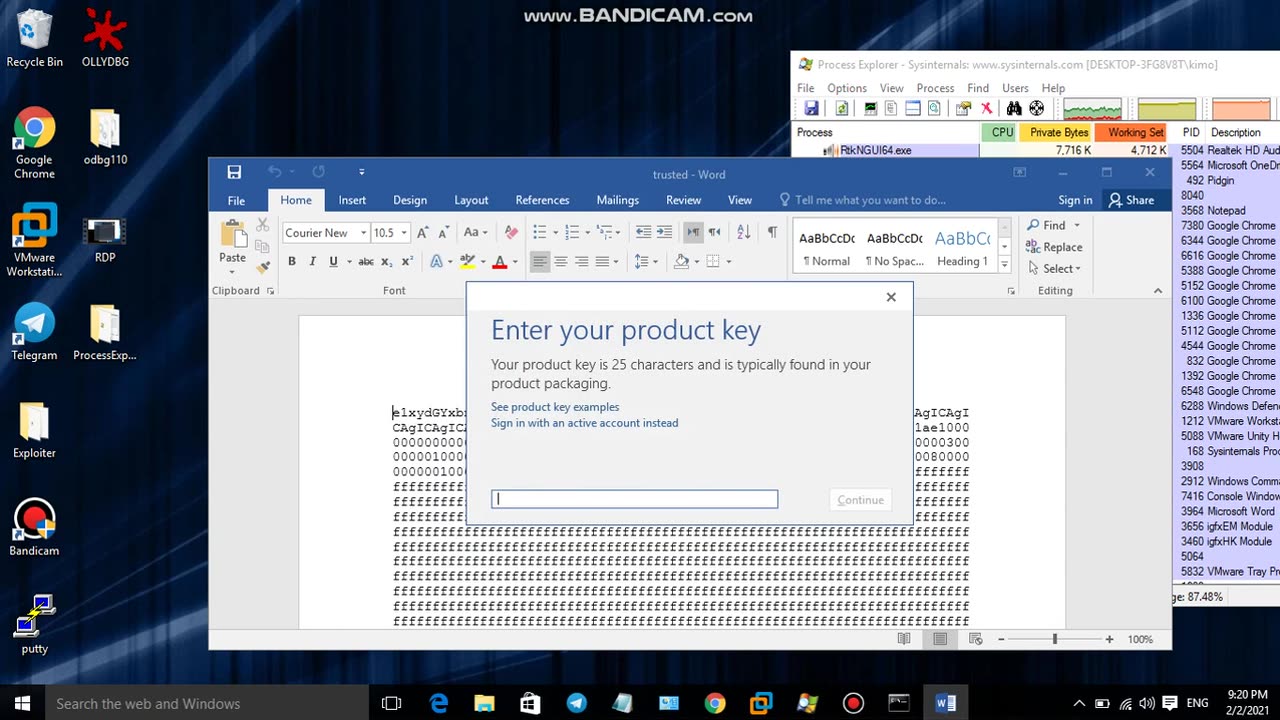Screen dimensions: 1280x720
Task: Open the Options menu in Process Explorer
Action: (x=846, y=88)
